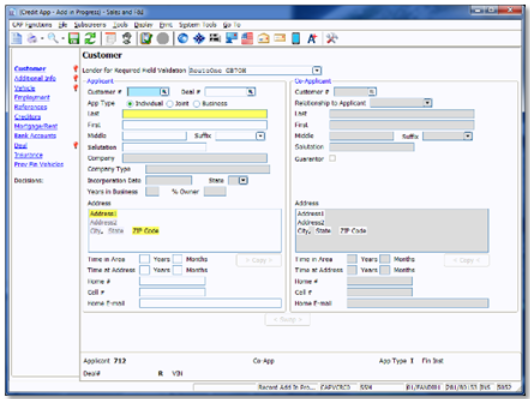The height and width of the screenshot is (399, 530).
Task: Open the Prev Fin Vehicles sidebar link
Action: point(39,164)
